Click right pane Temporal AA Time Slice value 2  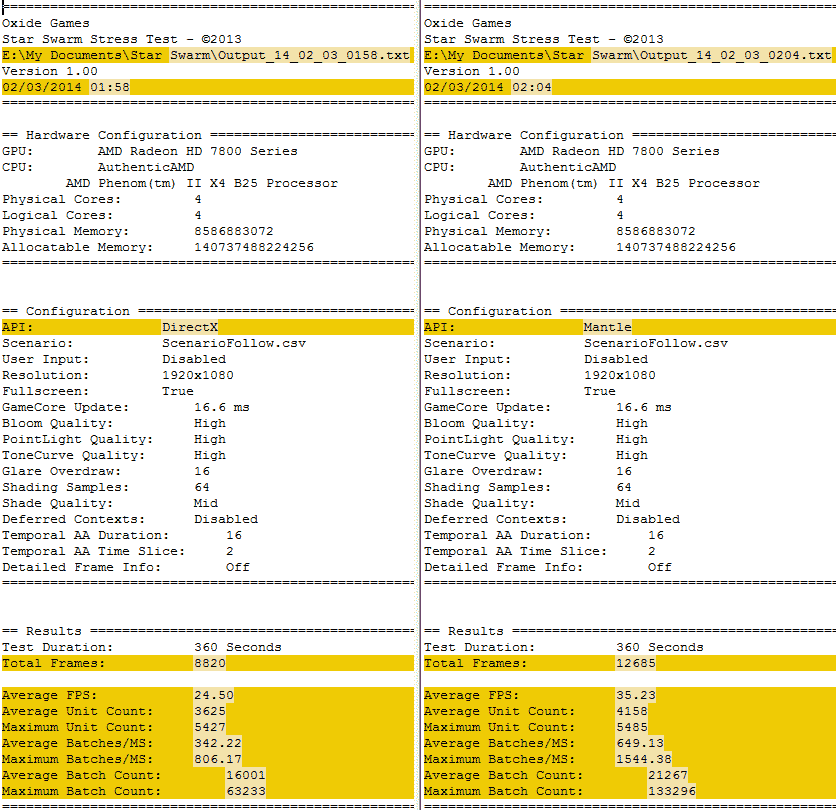click(652, 551)
